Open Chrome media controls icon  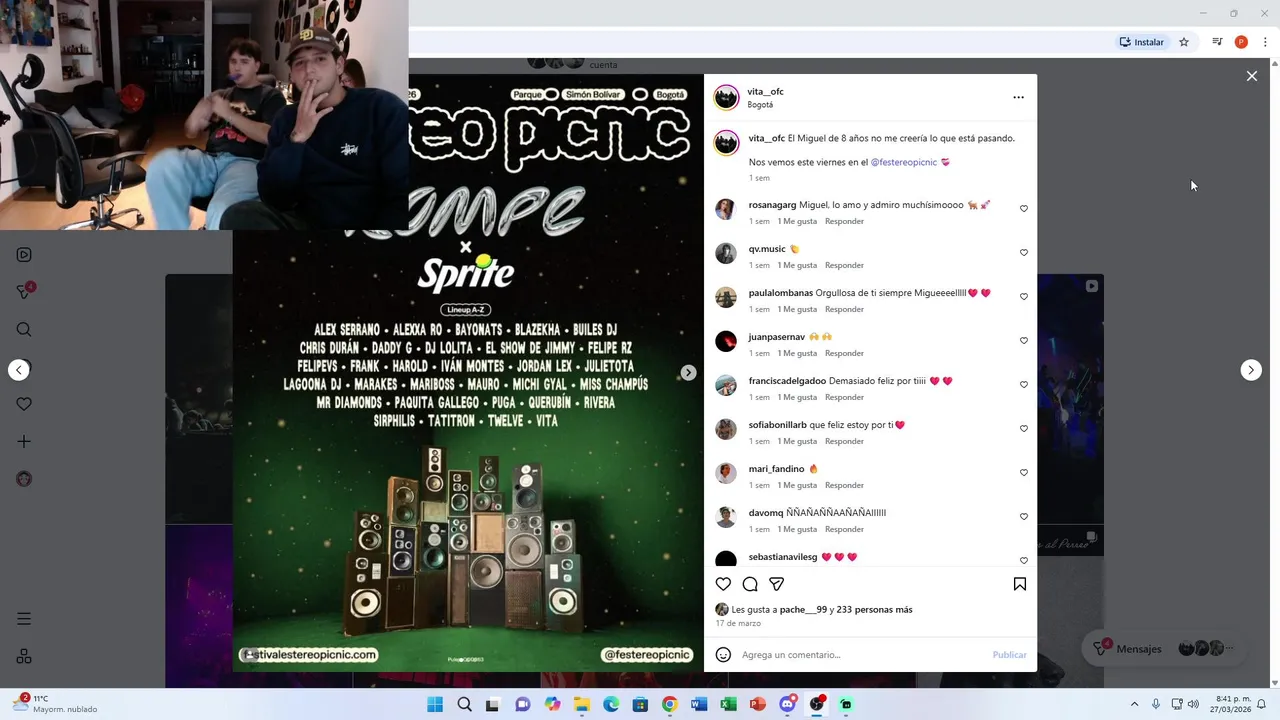(1217, 42)
